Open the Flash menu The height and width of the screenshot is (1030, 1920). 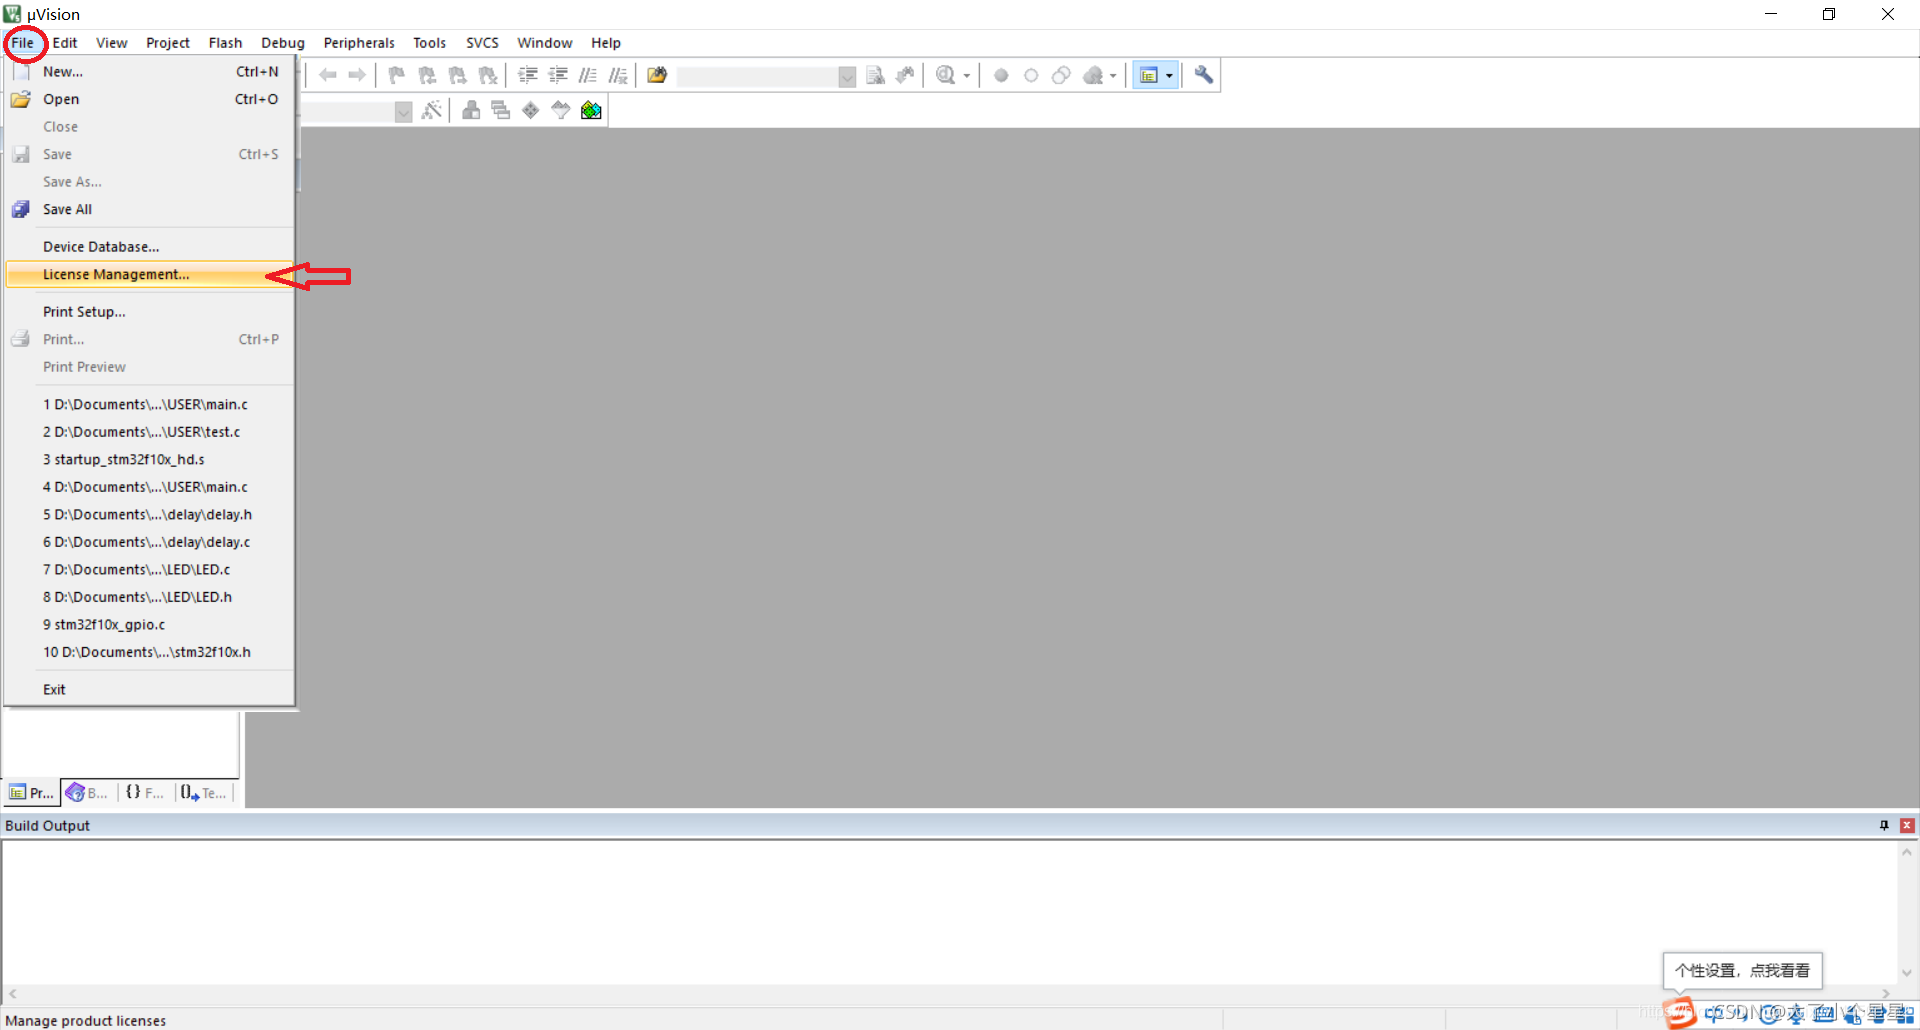pos(225,43)
